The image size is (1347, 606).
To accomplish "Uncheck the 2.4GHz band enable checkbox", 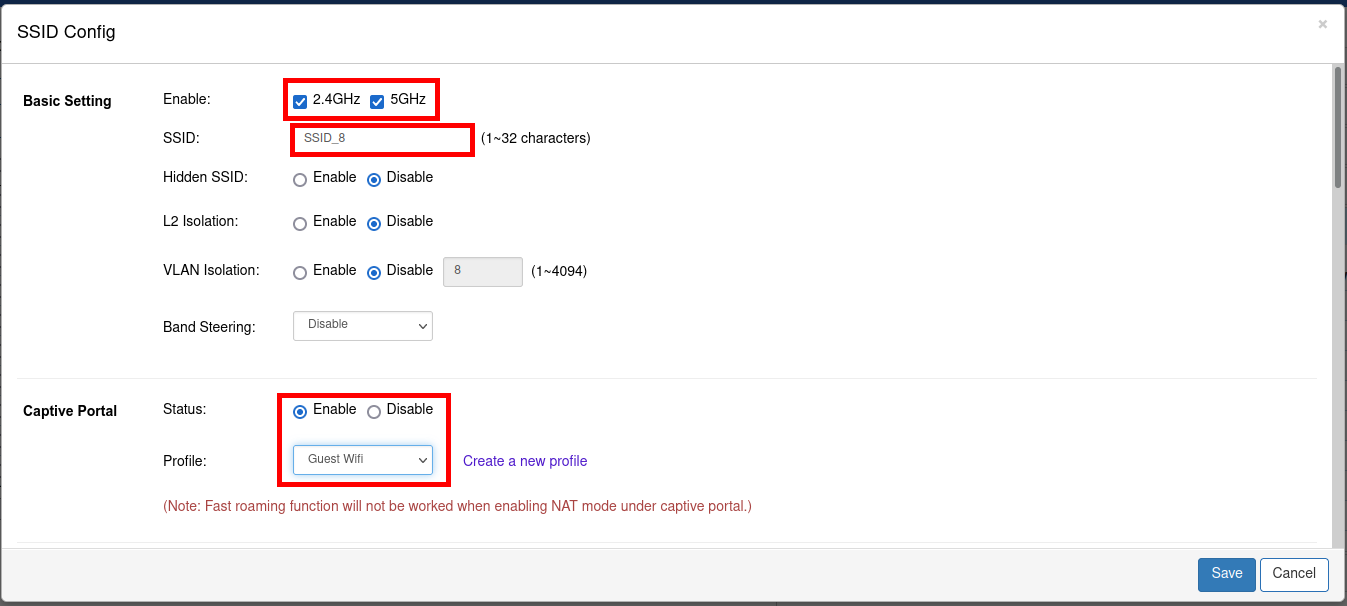I will (x=300, y=100).
